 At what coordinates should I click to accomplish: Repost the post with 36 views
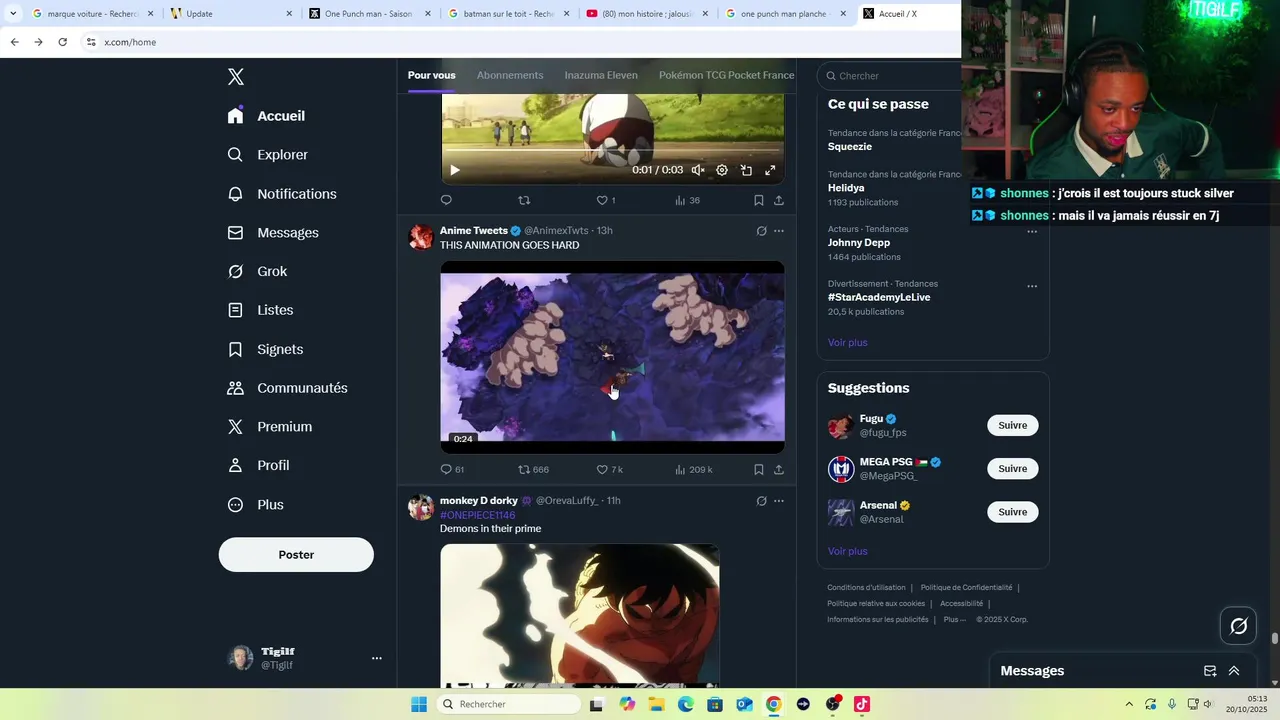[x=524, y=200]
